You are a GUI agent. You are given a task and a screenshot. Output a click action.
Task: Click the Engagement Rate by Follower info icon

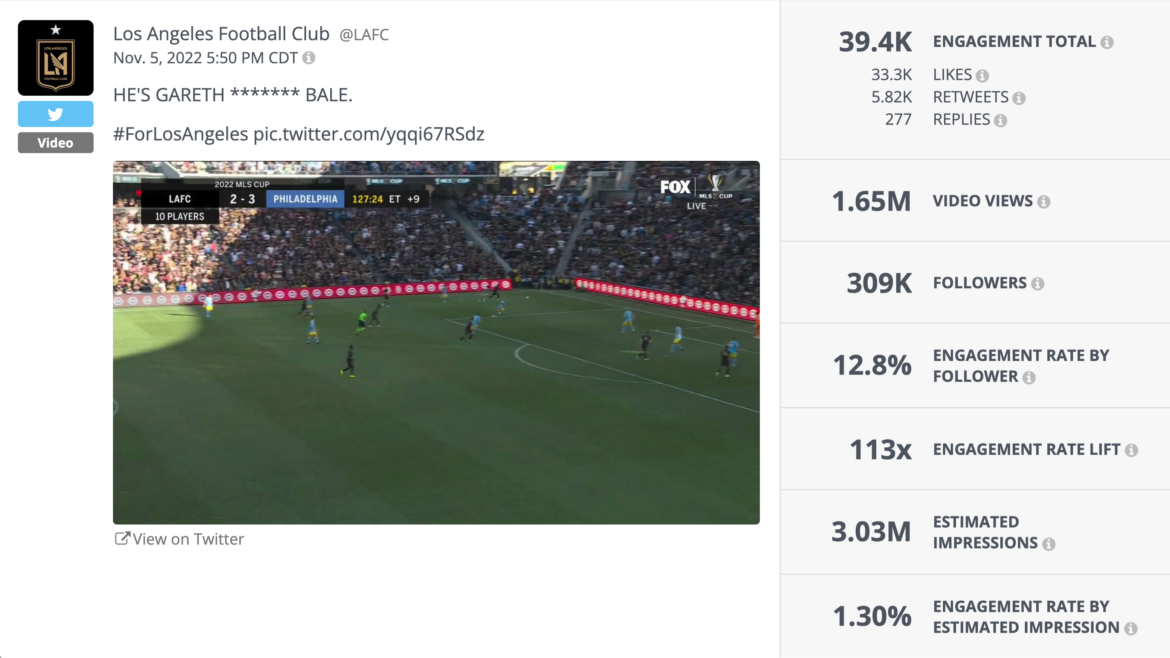click(1028, 377)
